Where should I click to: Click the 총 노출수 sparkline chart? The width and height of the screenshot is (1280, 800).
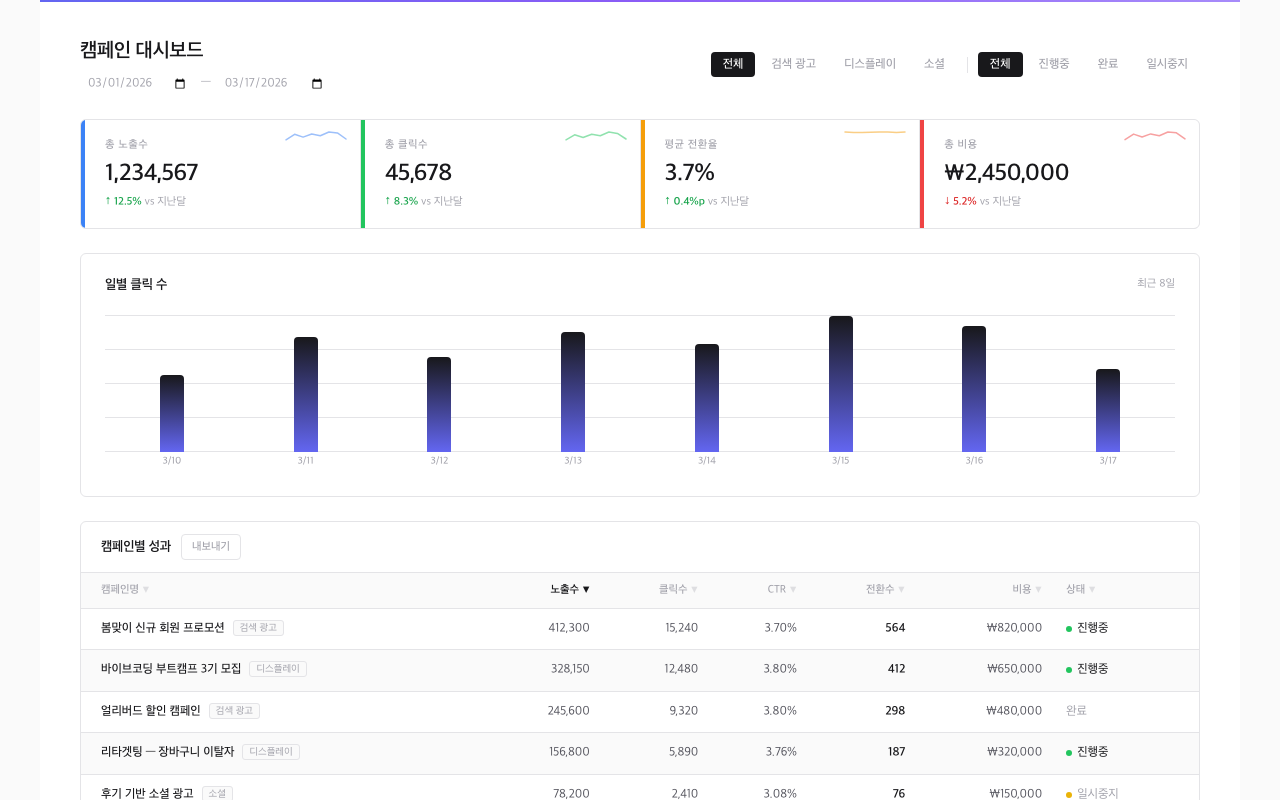[316, 135]
